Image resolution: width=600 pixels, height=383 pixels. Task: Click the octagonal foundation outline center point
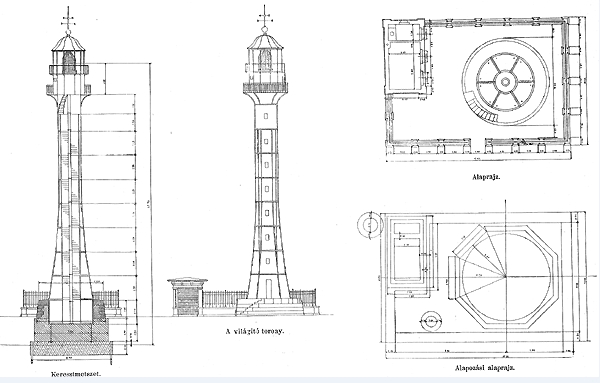pos(505,276)
